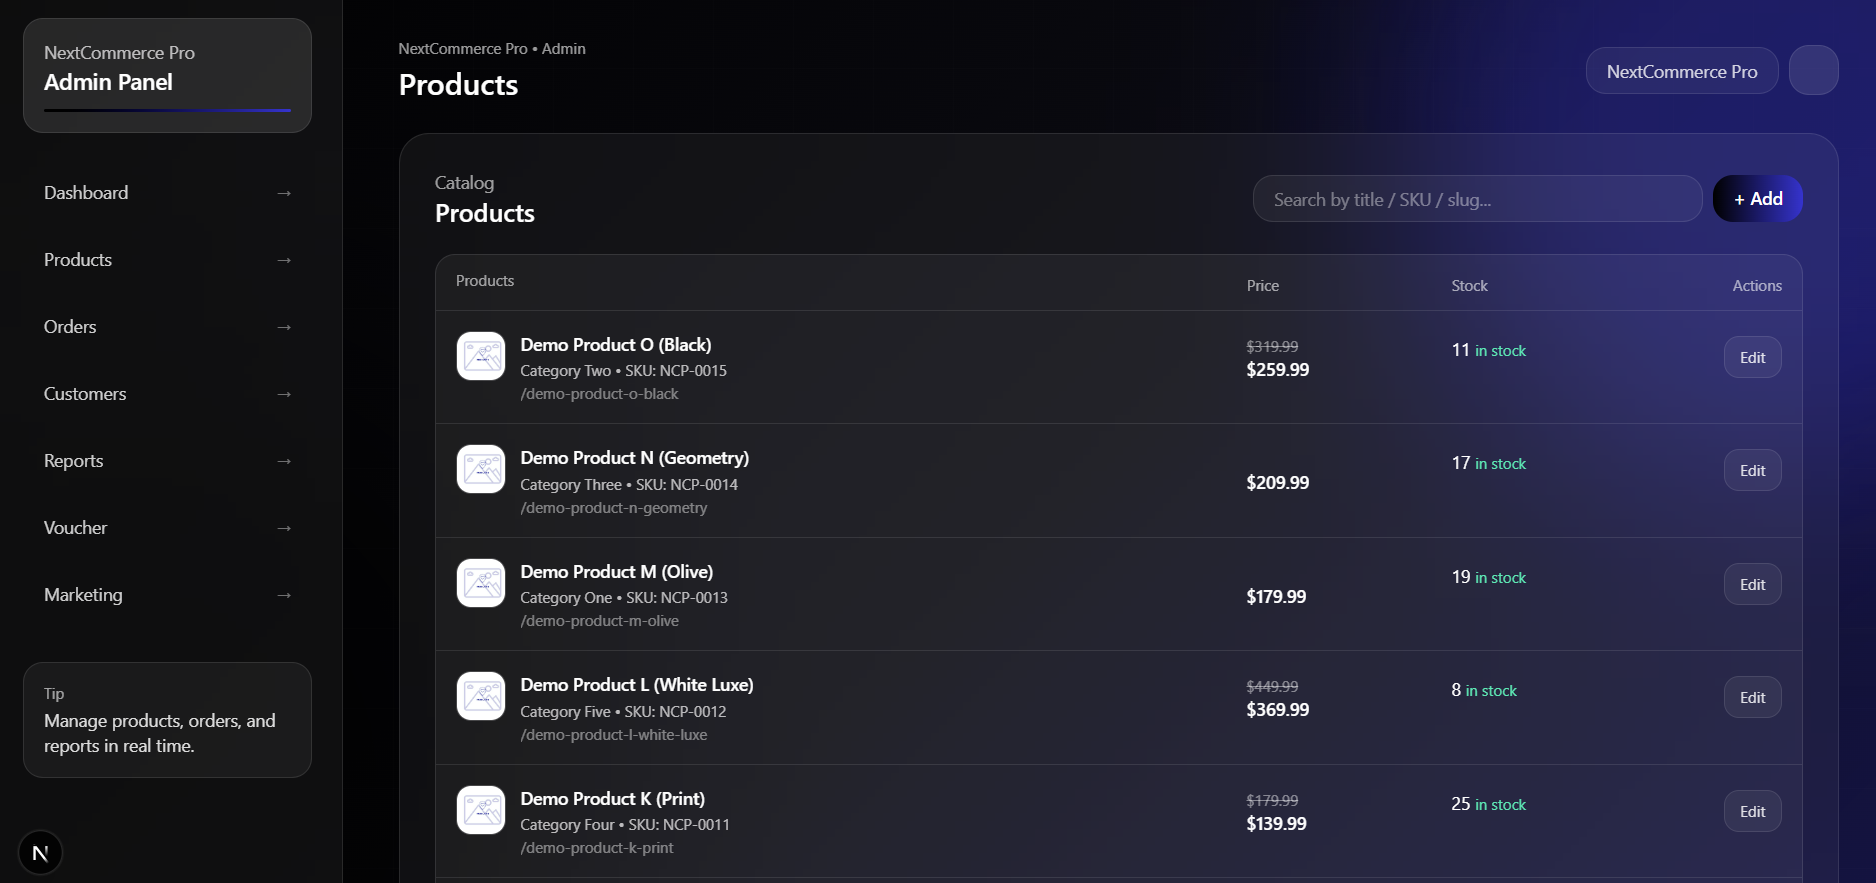Click the gradient underline in the Admin Panel card
The image size is (1876, 883).
(166, 111)
